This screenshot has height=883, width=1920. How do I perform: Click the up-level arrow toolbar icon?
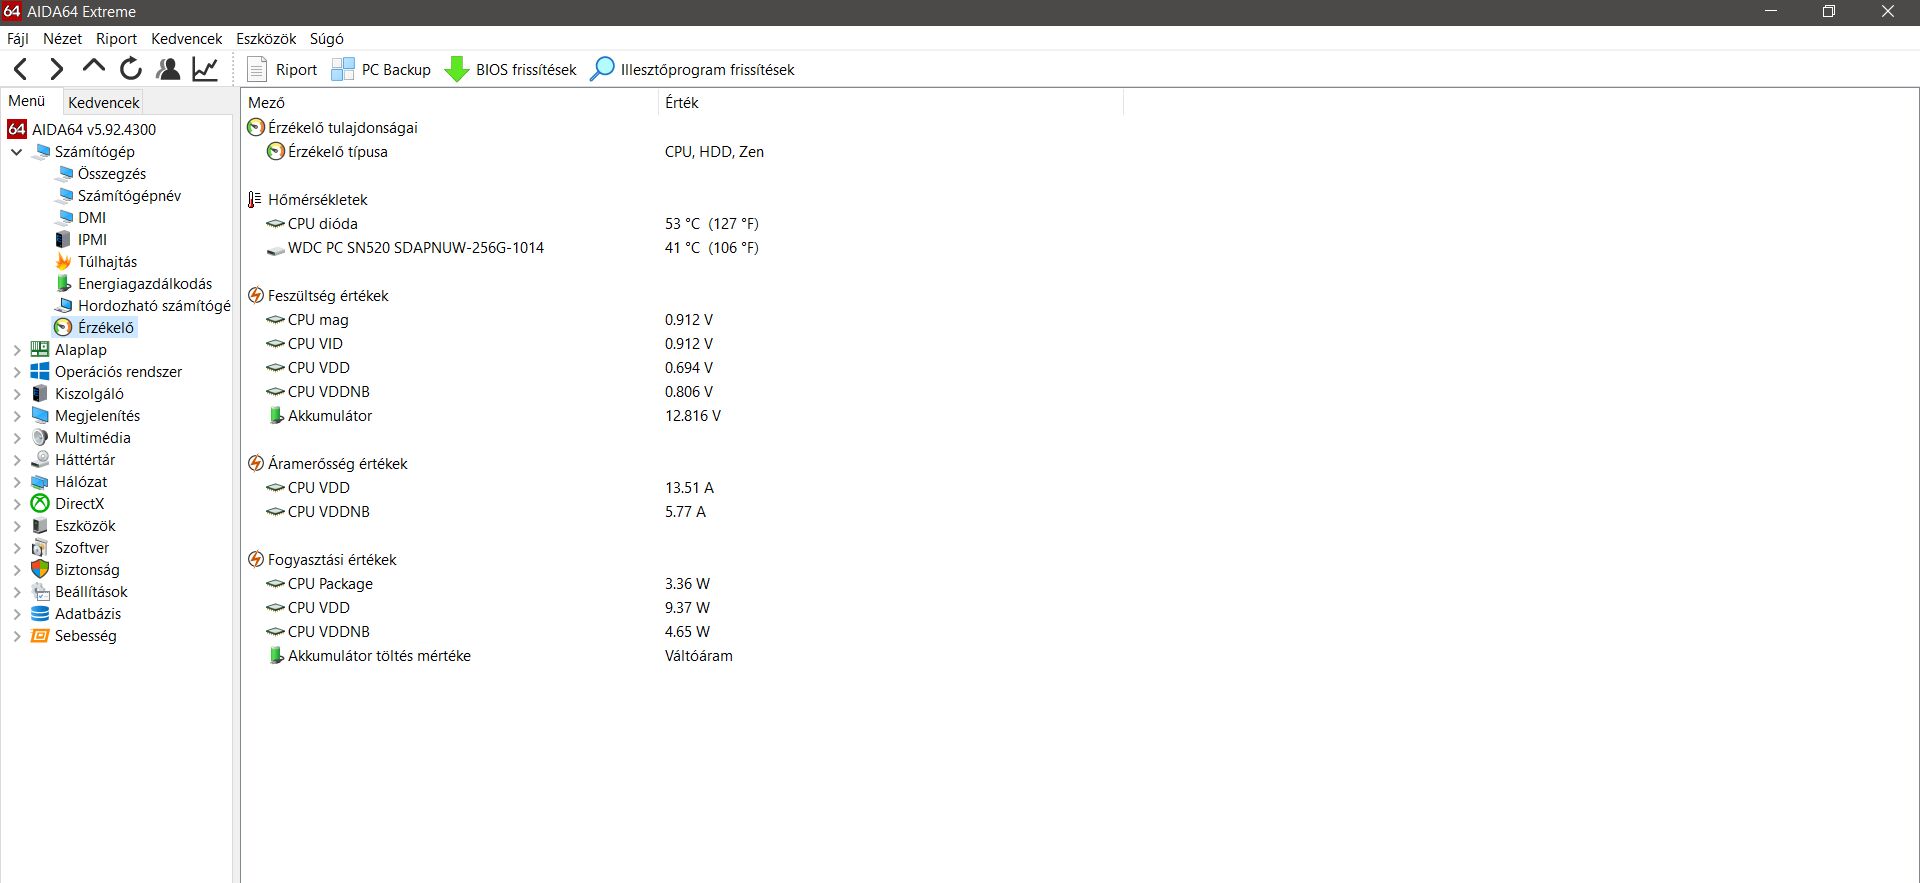pos(94,68)
